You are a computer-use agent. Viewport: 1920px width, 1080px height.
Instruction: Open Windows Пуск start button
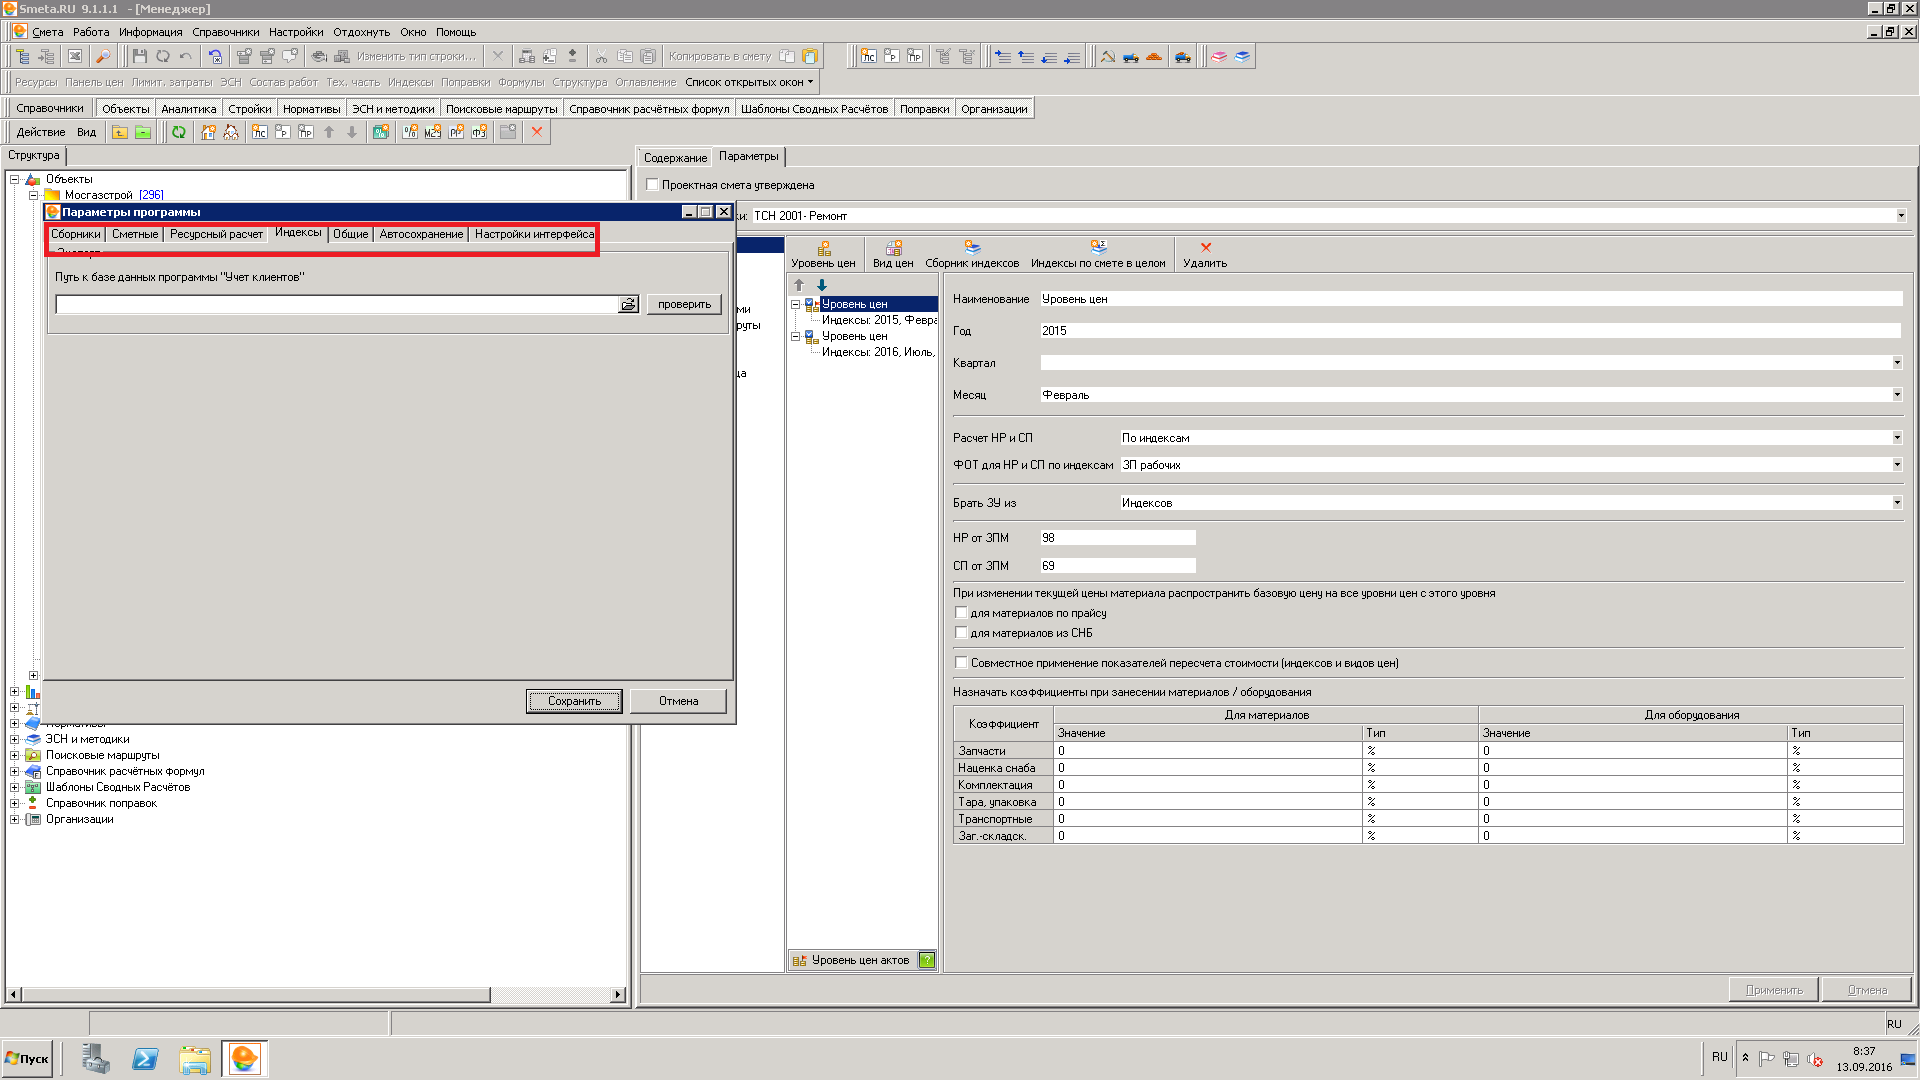[x=27, y=1058]
